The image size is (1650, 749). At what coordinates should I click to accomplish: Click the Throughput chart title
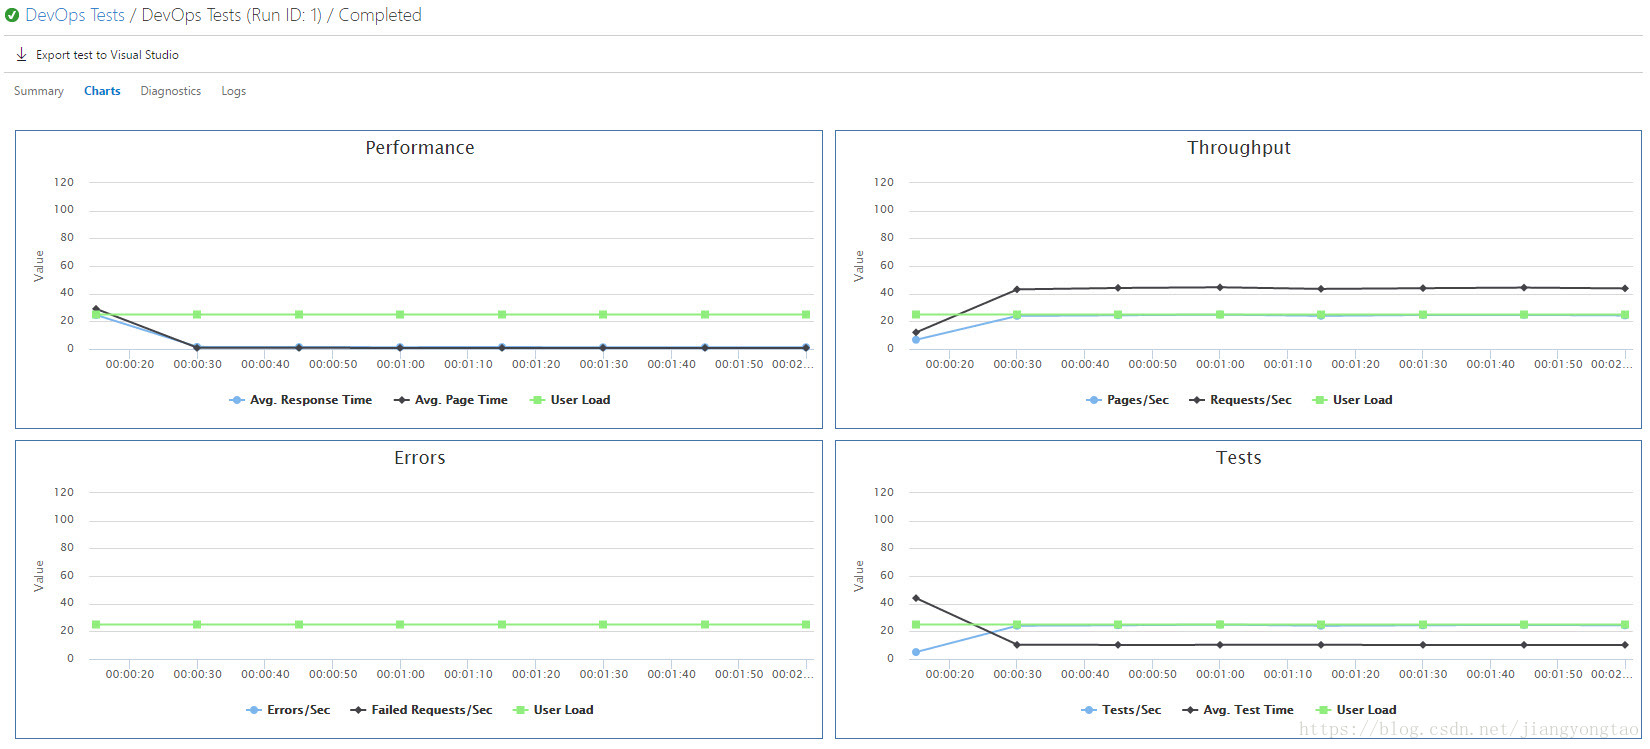click(x=1239, y=148)
